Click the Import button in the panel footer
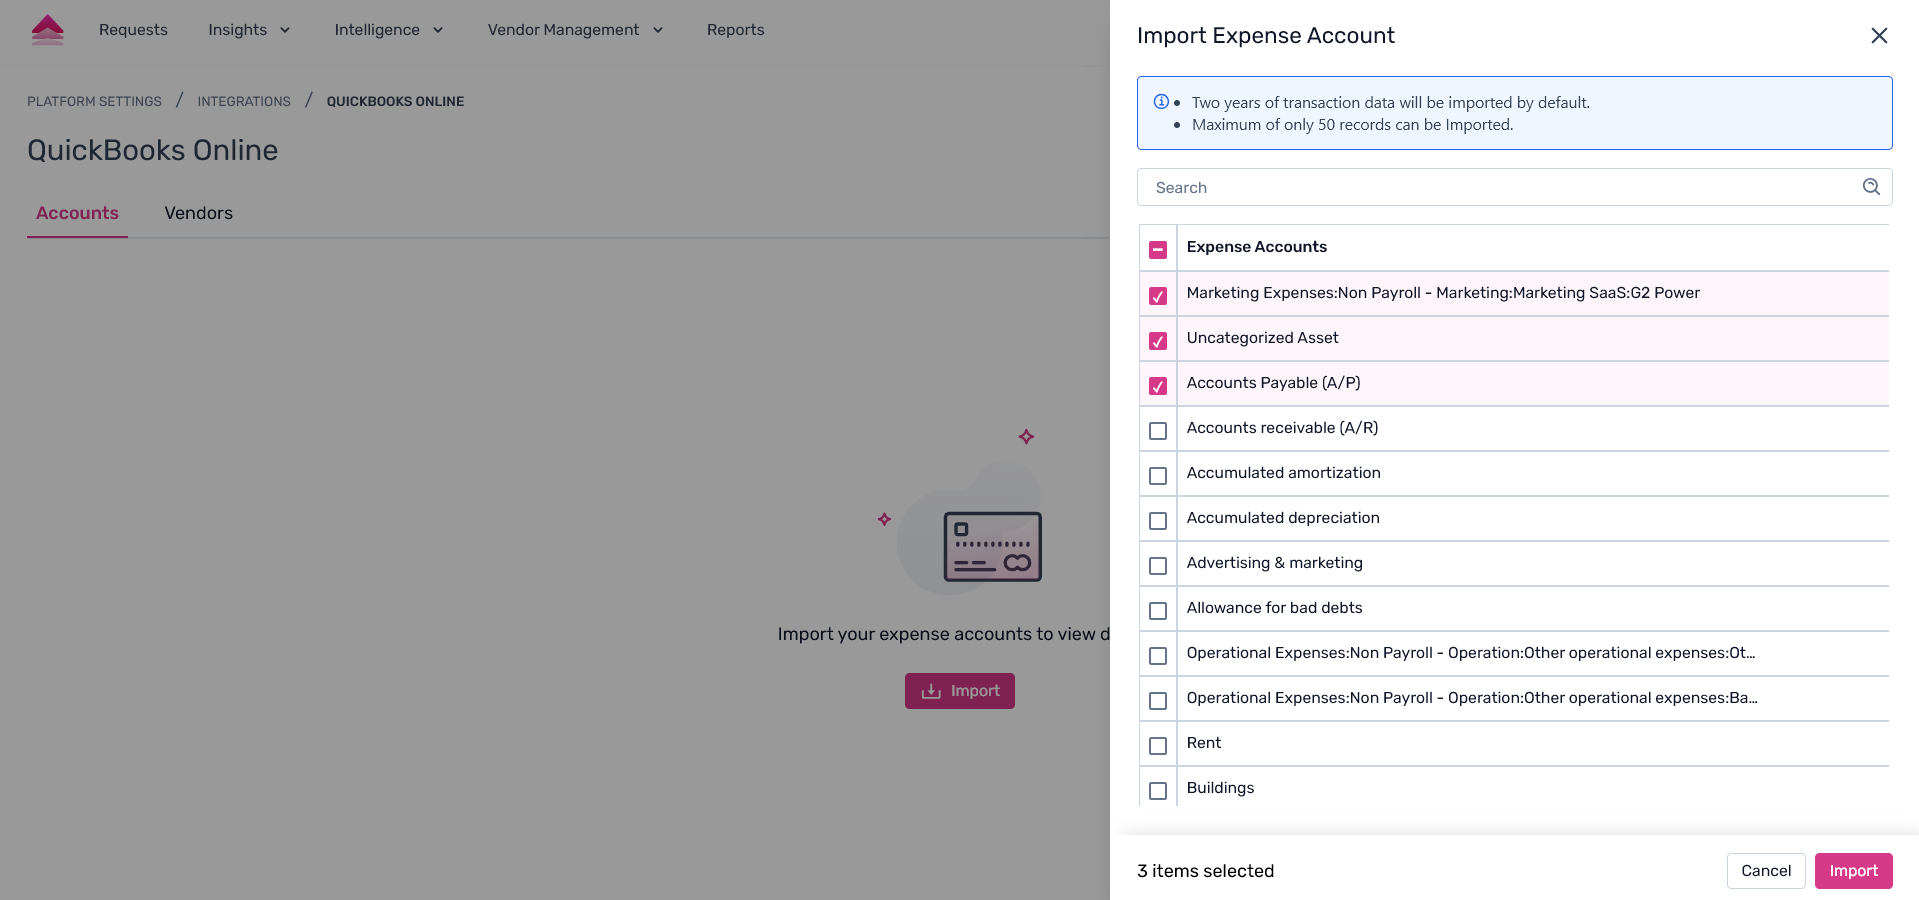This screenshot has width=1919, height=900. tap(1853, 871)
